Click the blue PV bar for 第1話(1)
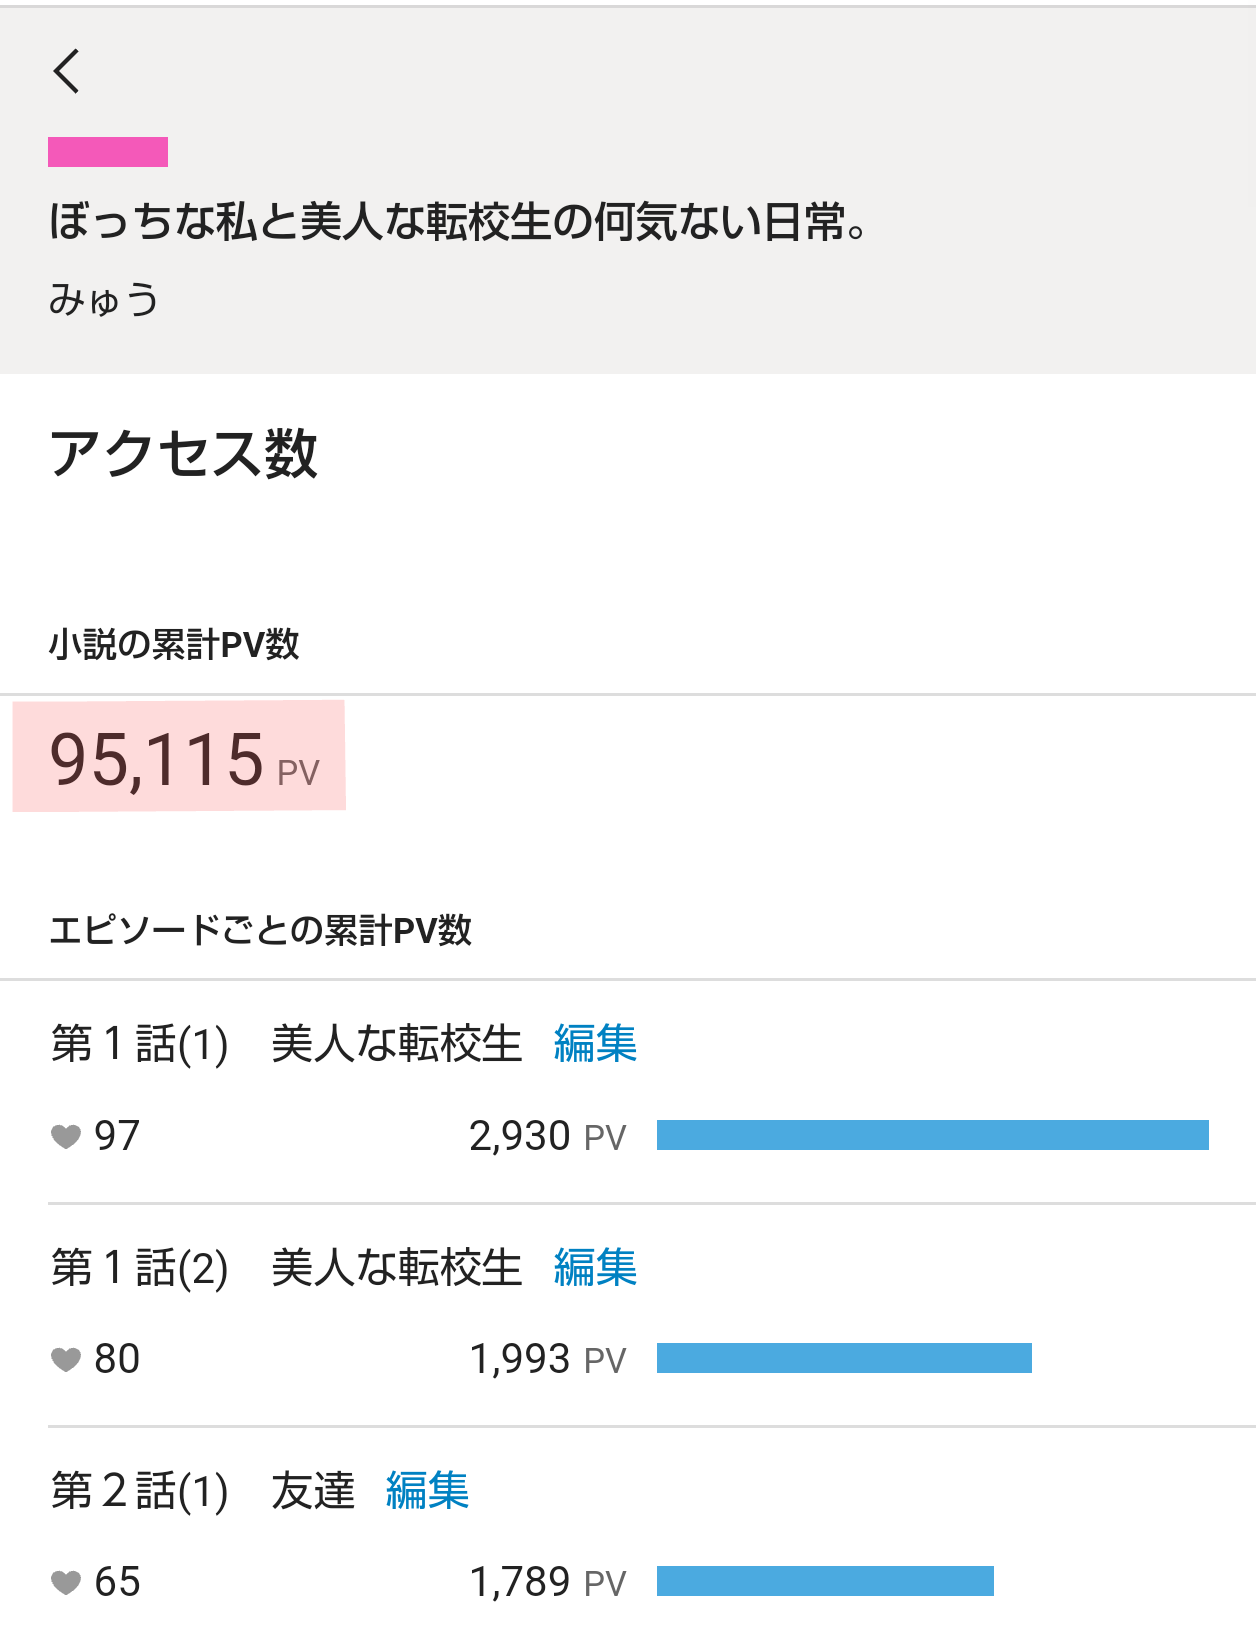The height and width of the screenshot is (1639, 1256). (x=932, y=1135)
